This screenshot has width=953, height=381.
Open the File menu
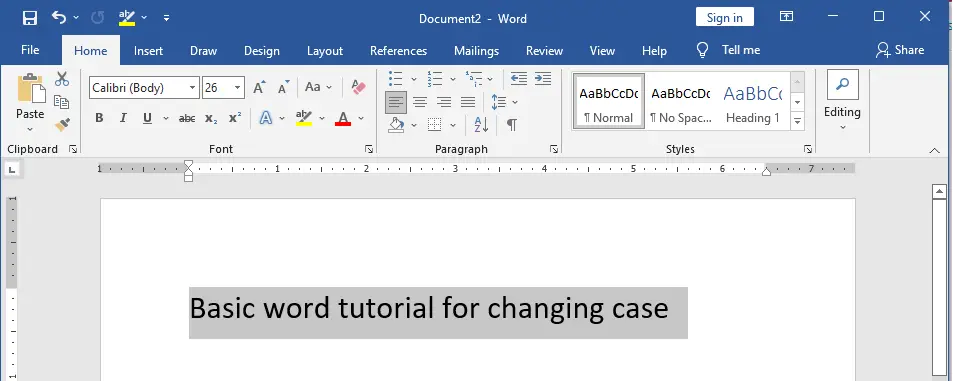(30, 50)
